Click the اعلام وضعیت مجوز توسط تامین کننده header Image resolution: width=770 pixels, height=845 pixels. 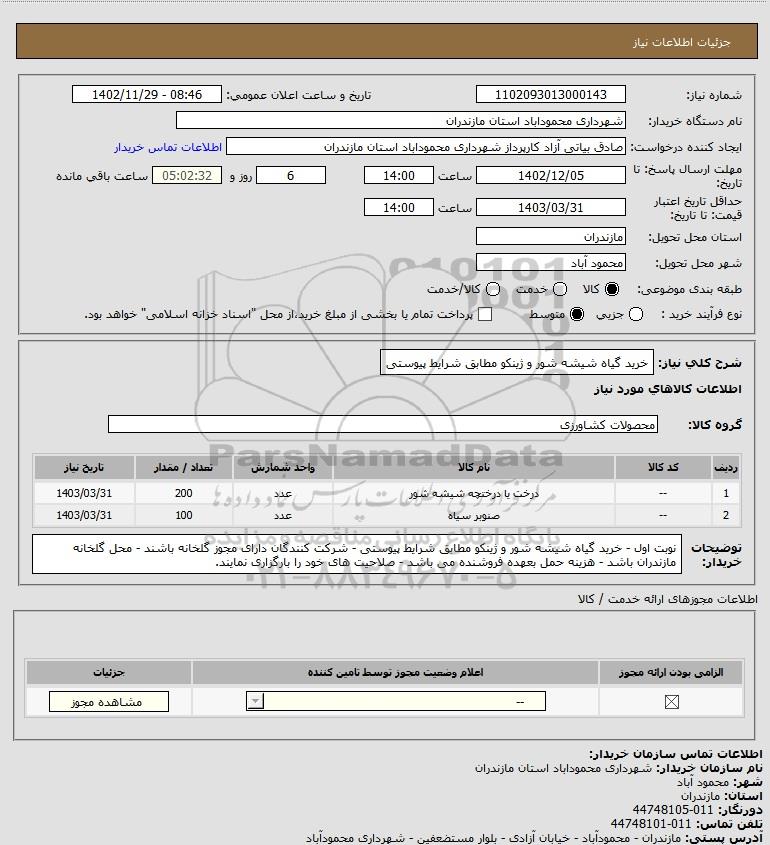point(395,672)
